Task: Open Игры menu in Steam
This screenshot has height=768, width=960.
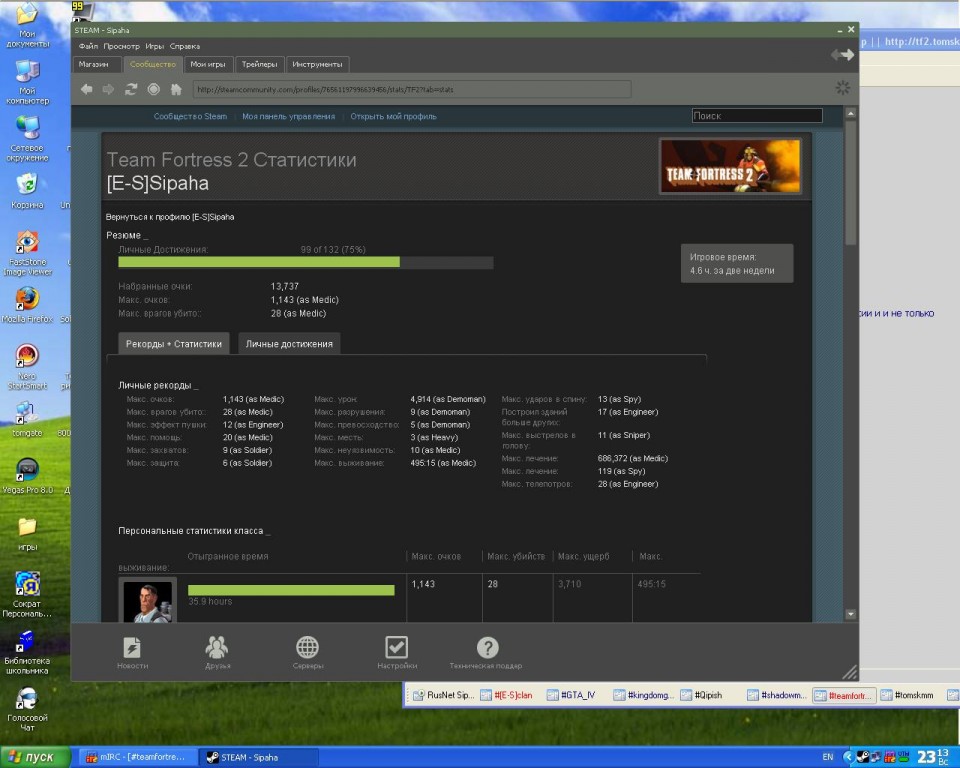Action: click(154, 46)
